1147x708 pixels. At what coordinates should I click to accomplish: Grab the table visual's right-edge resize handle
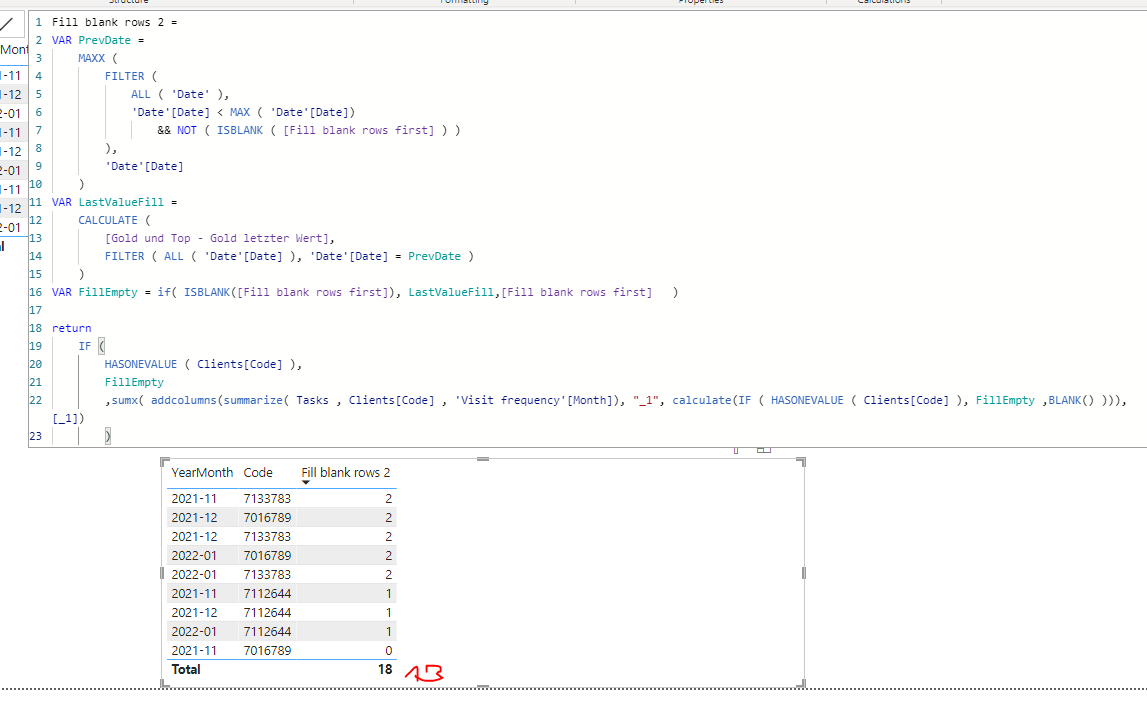click(803, 573)
